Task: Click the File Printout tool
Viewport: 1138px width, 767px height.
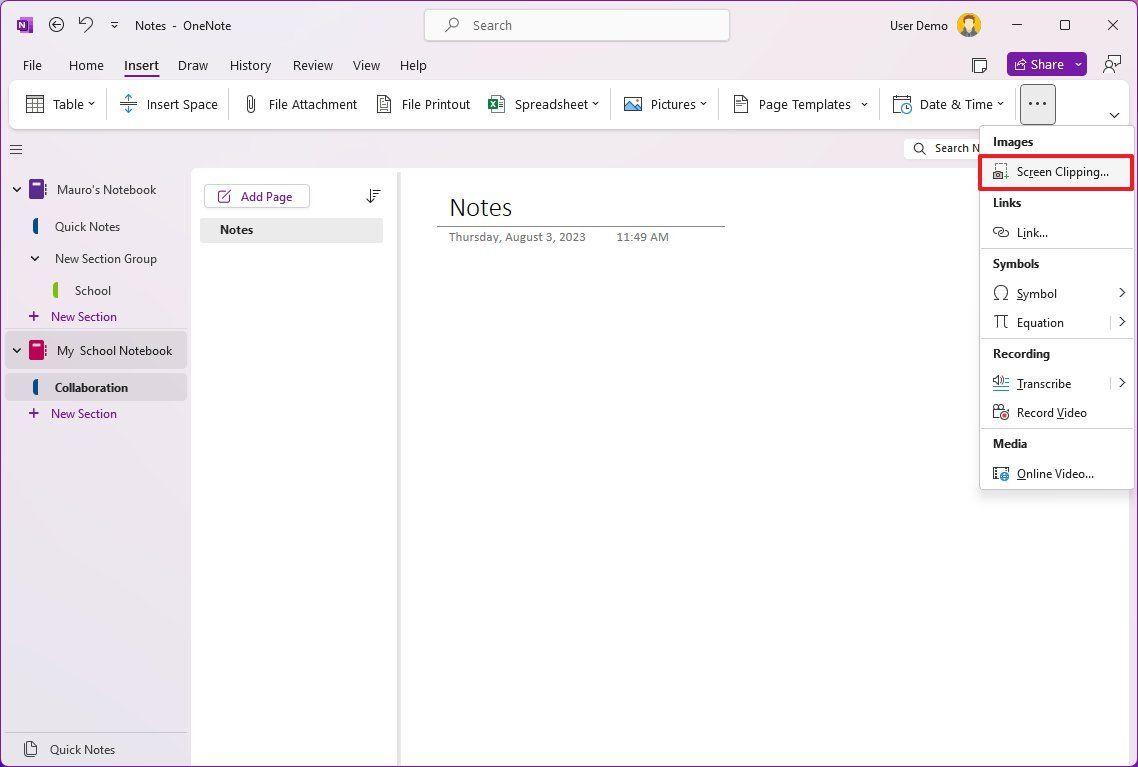Action: tap(423, 103)
